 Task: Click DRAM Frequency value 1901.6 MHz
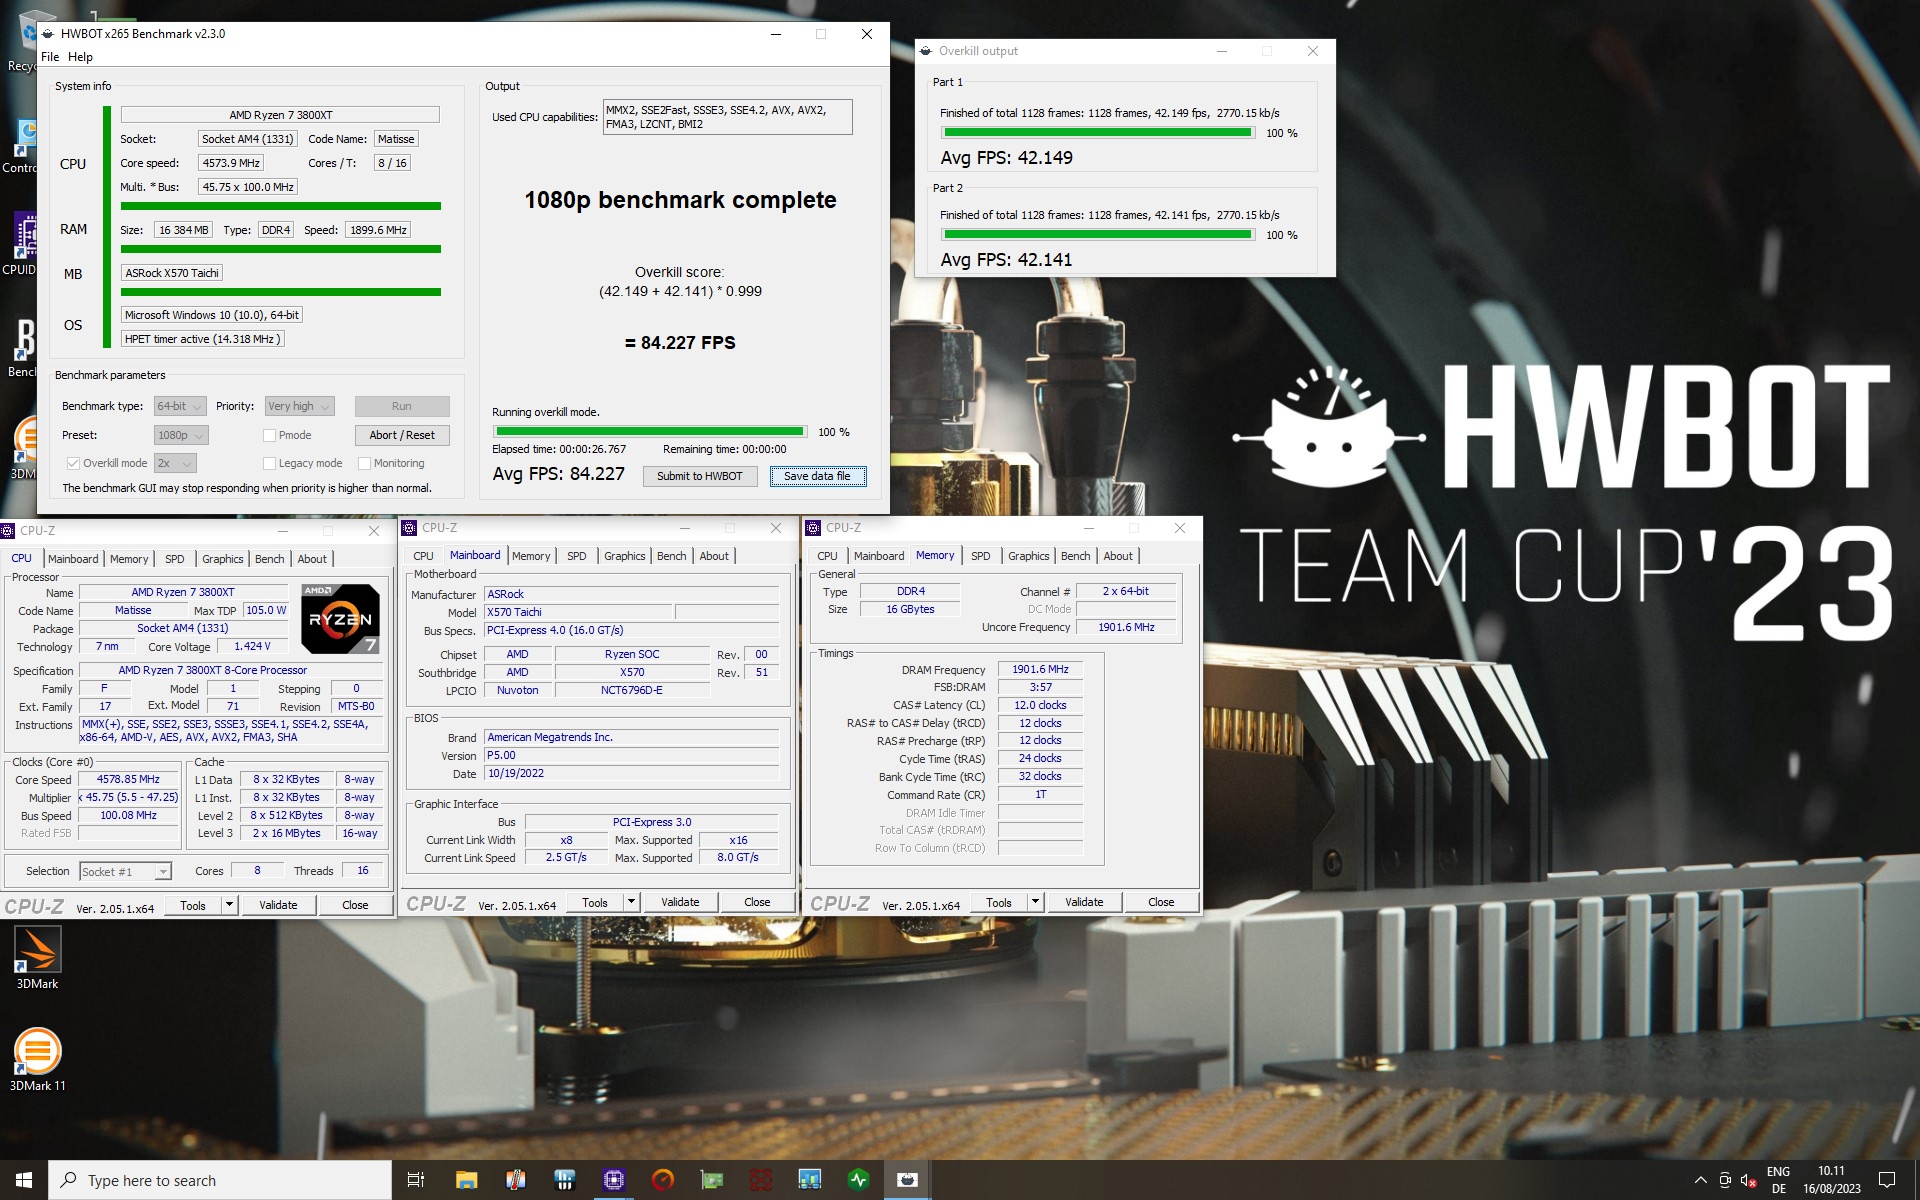[1040, 669]
